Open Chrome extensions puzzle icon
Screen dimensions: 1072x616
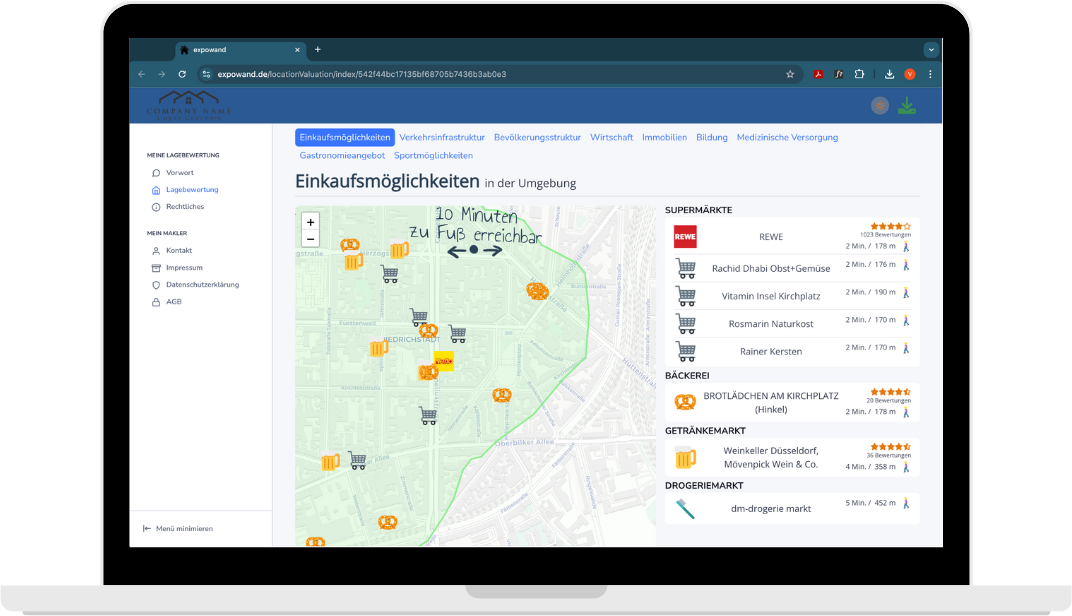pos(858,74)
